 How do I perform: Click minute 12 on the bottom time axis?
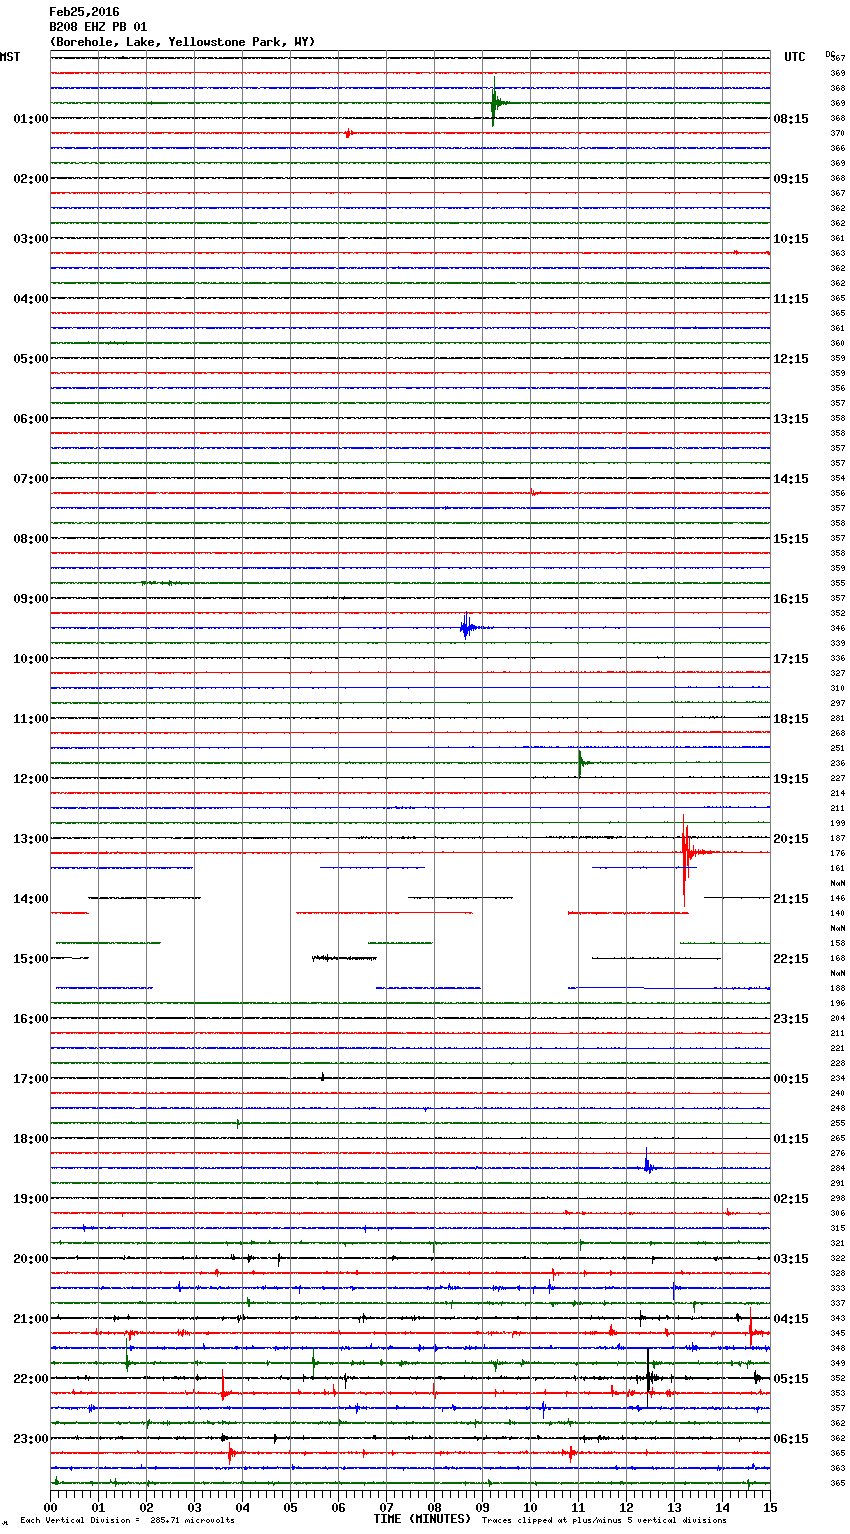point(627,1507)
